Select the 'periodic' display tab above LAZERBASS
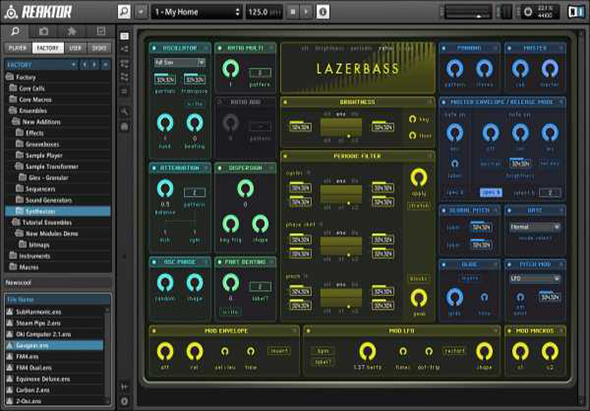590x411 pixels. [361, 48]
